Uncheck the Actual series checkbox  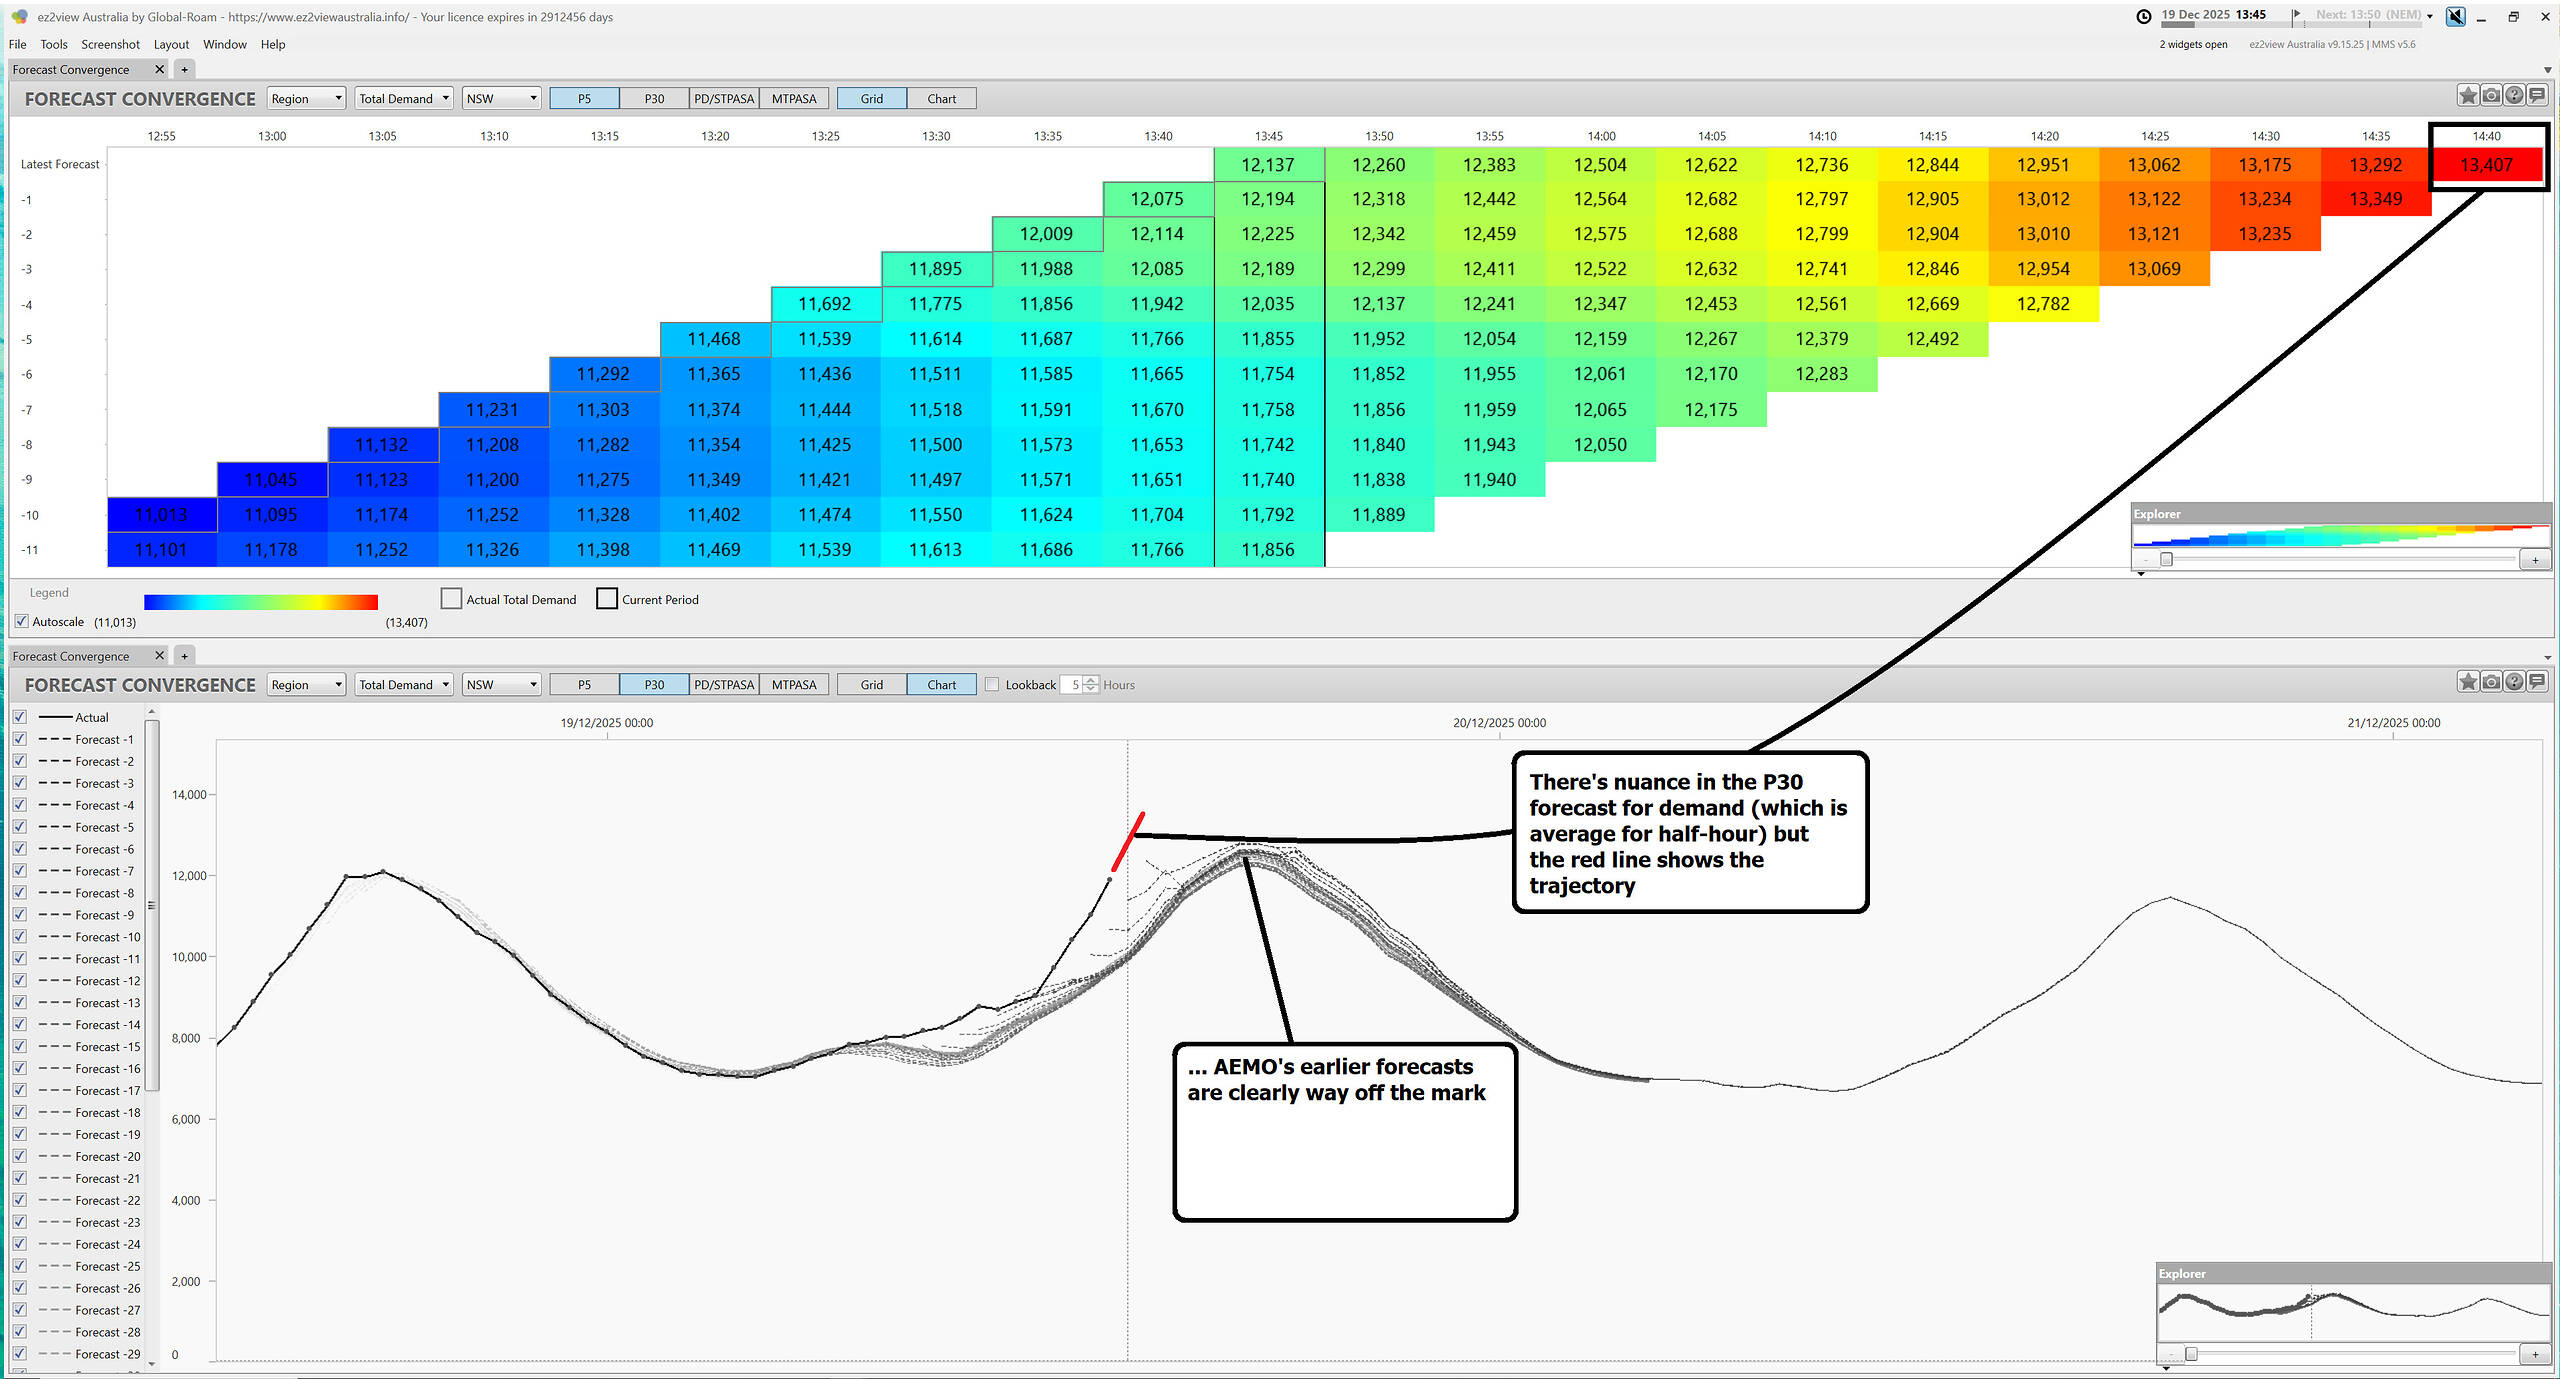click(20, 717)
